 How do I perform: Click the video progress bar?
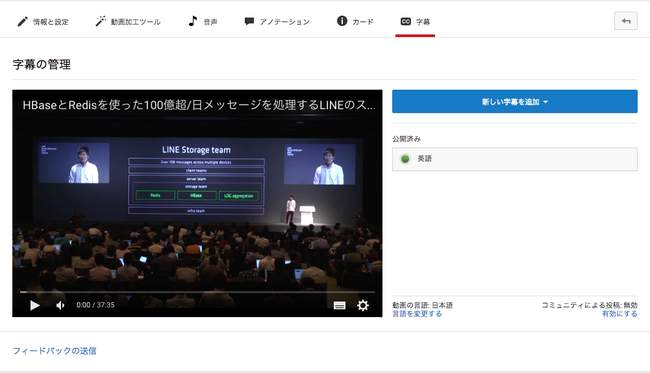197,292
